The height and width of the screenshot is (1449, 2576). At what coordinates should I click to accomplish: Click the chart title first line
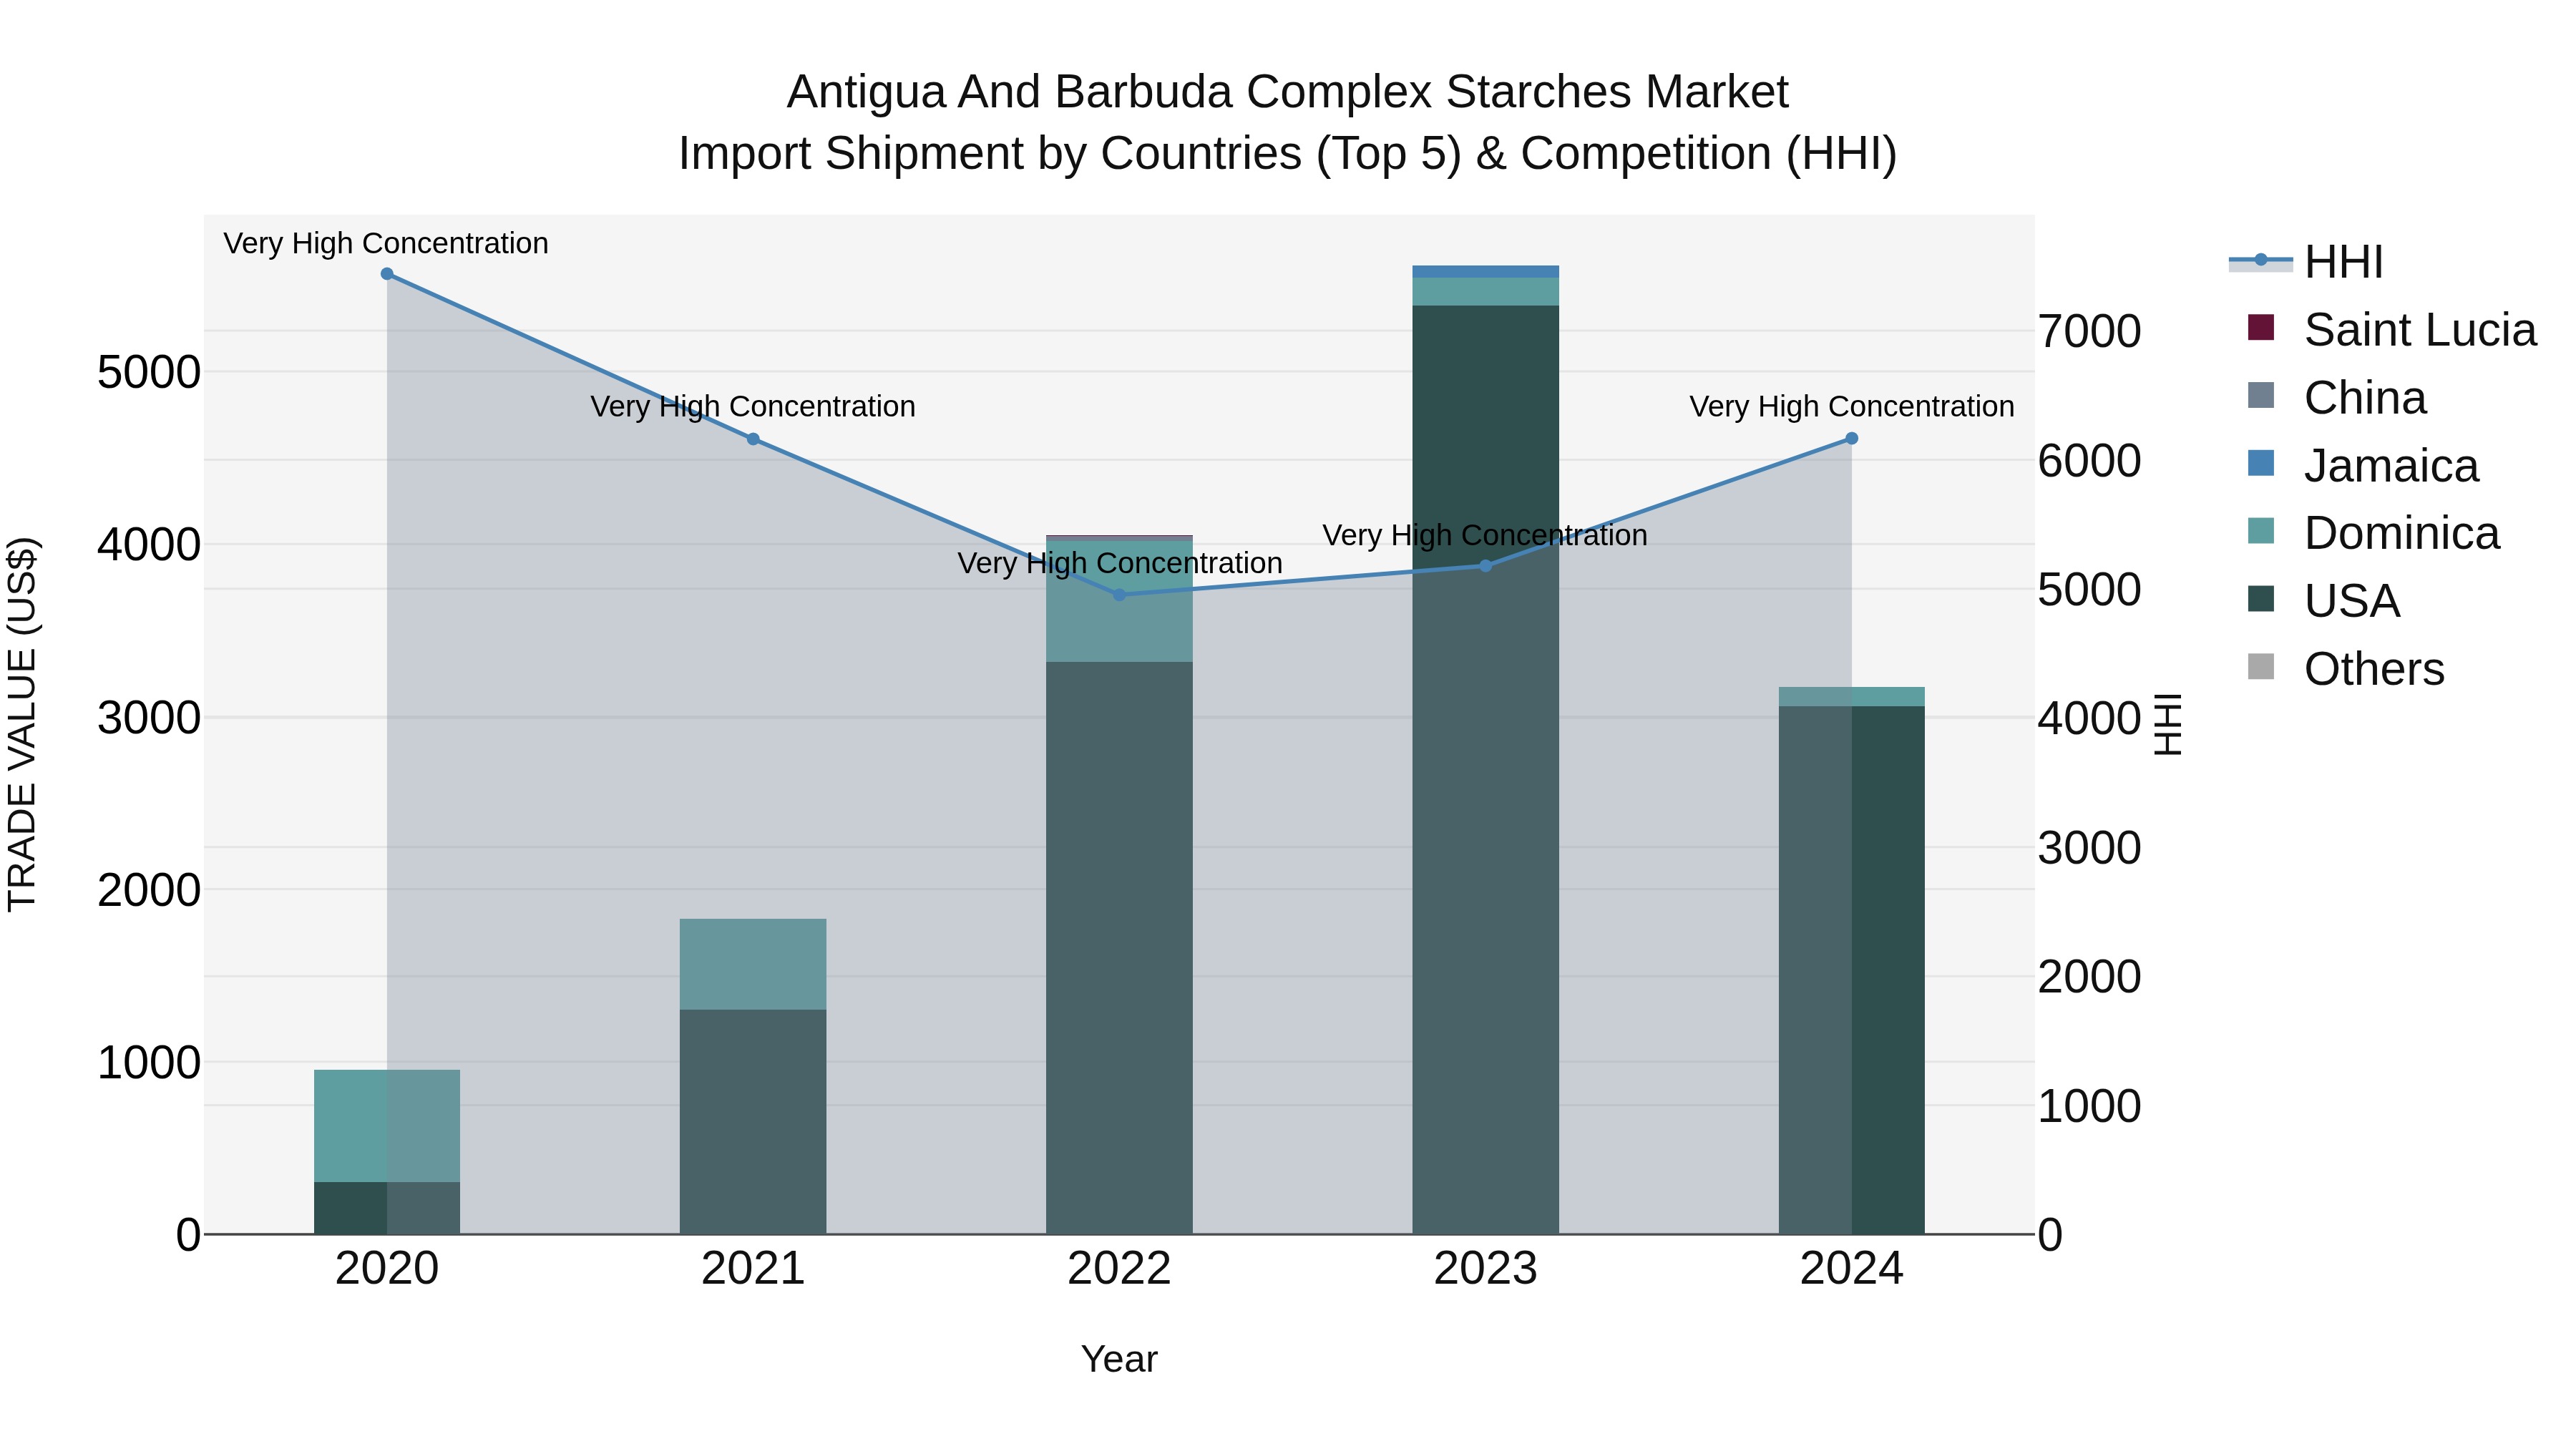coord(1288,92)
